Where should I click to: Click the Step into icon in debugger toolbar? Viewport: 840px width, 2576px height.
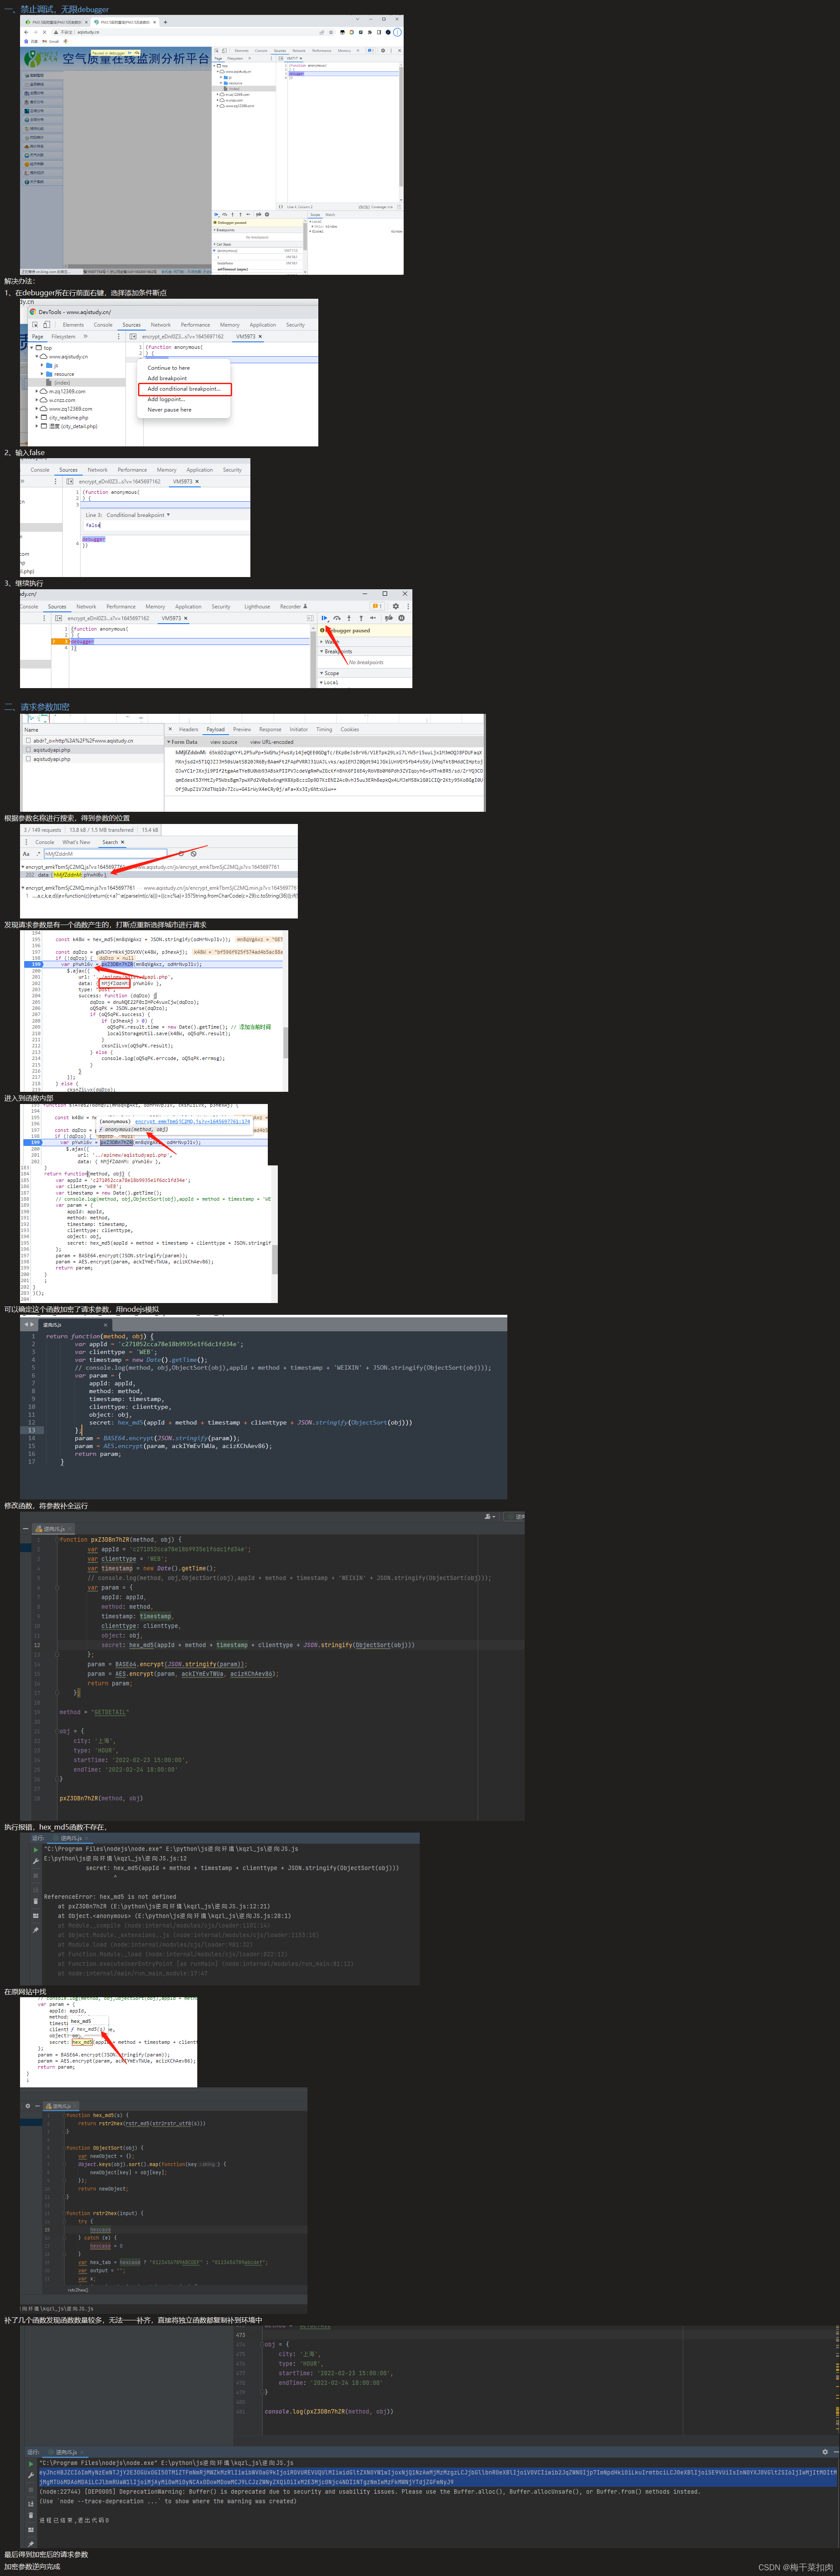point(349,618)
